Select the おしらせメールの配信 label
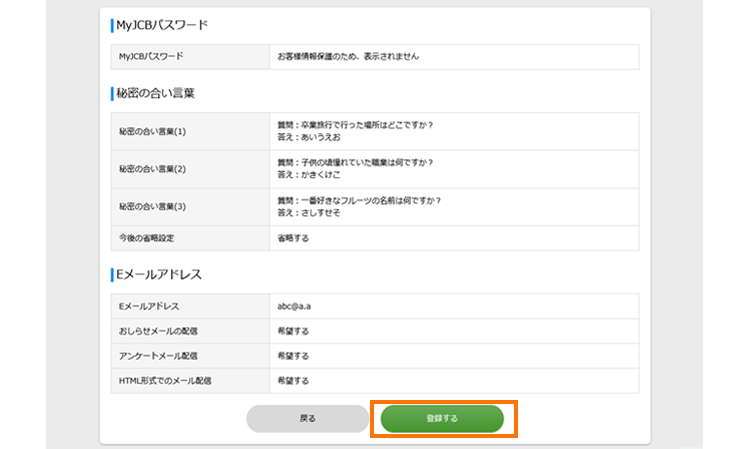Screen dimensions: 750x449 click(x=158, y=331)
